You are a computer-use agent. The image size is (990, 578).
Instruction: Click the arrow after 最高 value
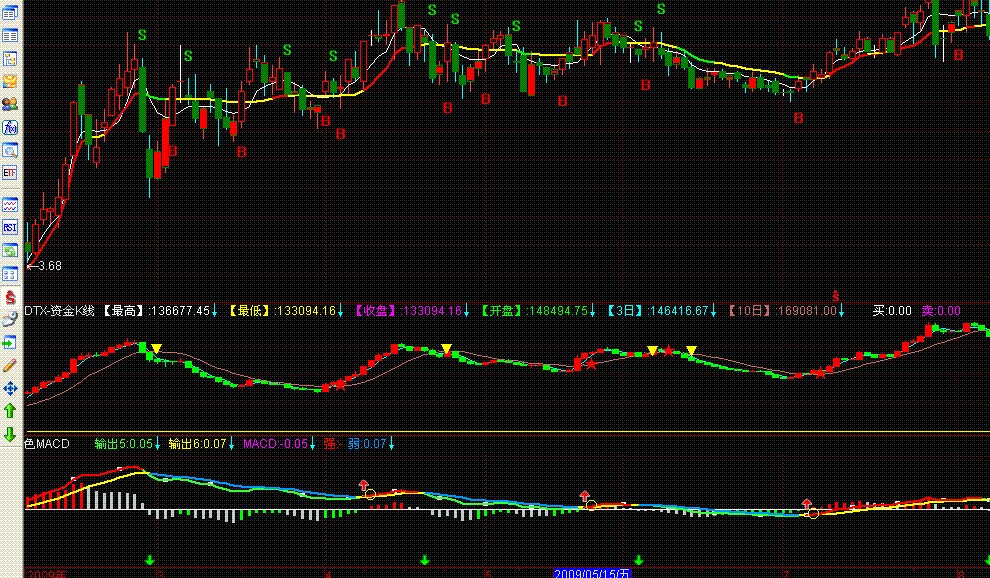point(215,310)
